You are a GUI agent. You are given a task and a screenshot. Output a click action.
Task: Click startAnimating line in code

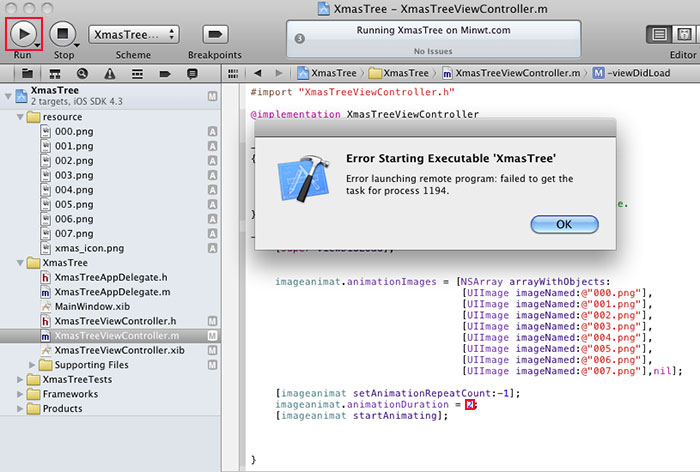point(362,416)
